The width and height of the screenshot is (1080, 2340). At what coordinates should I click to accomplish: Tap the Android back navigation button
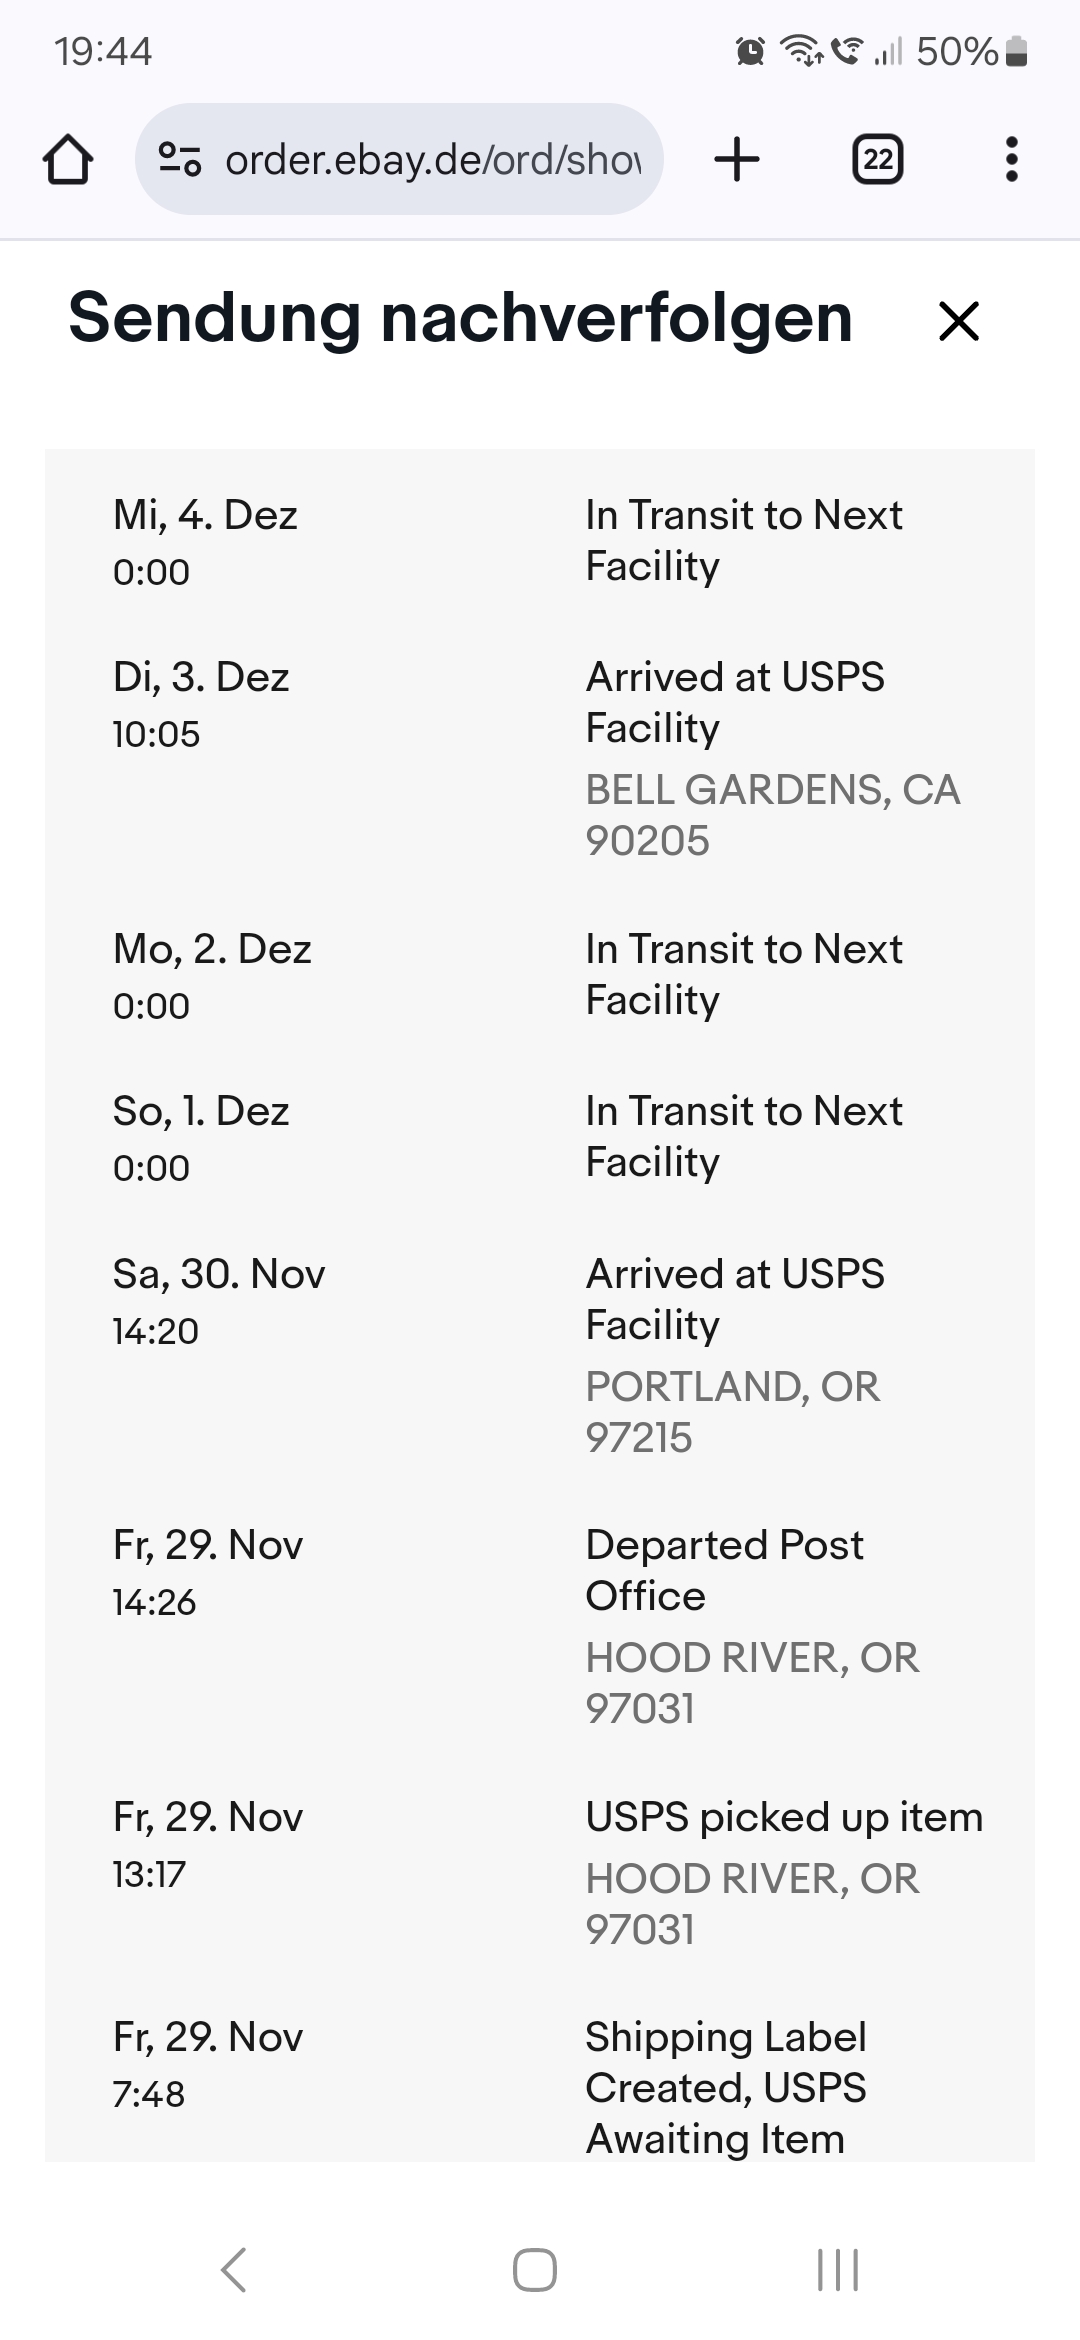pos(233,2269)
